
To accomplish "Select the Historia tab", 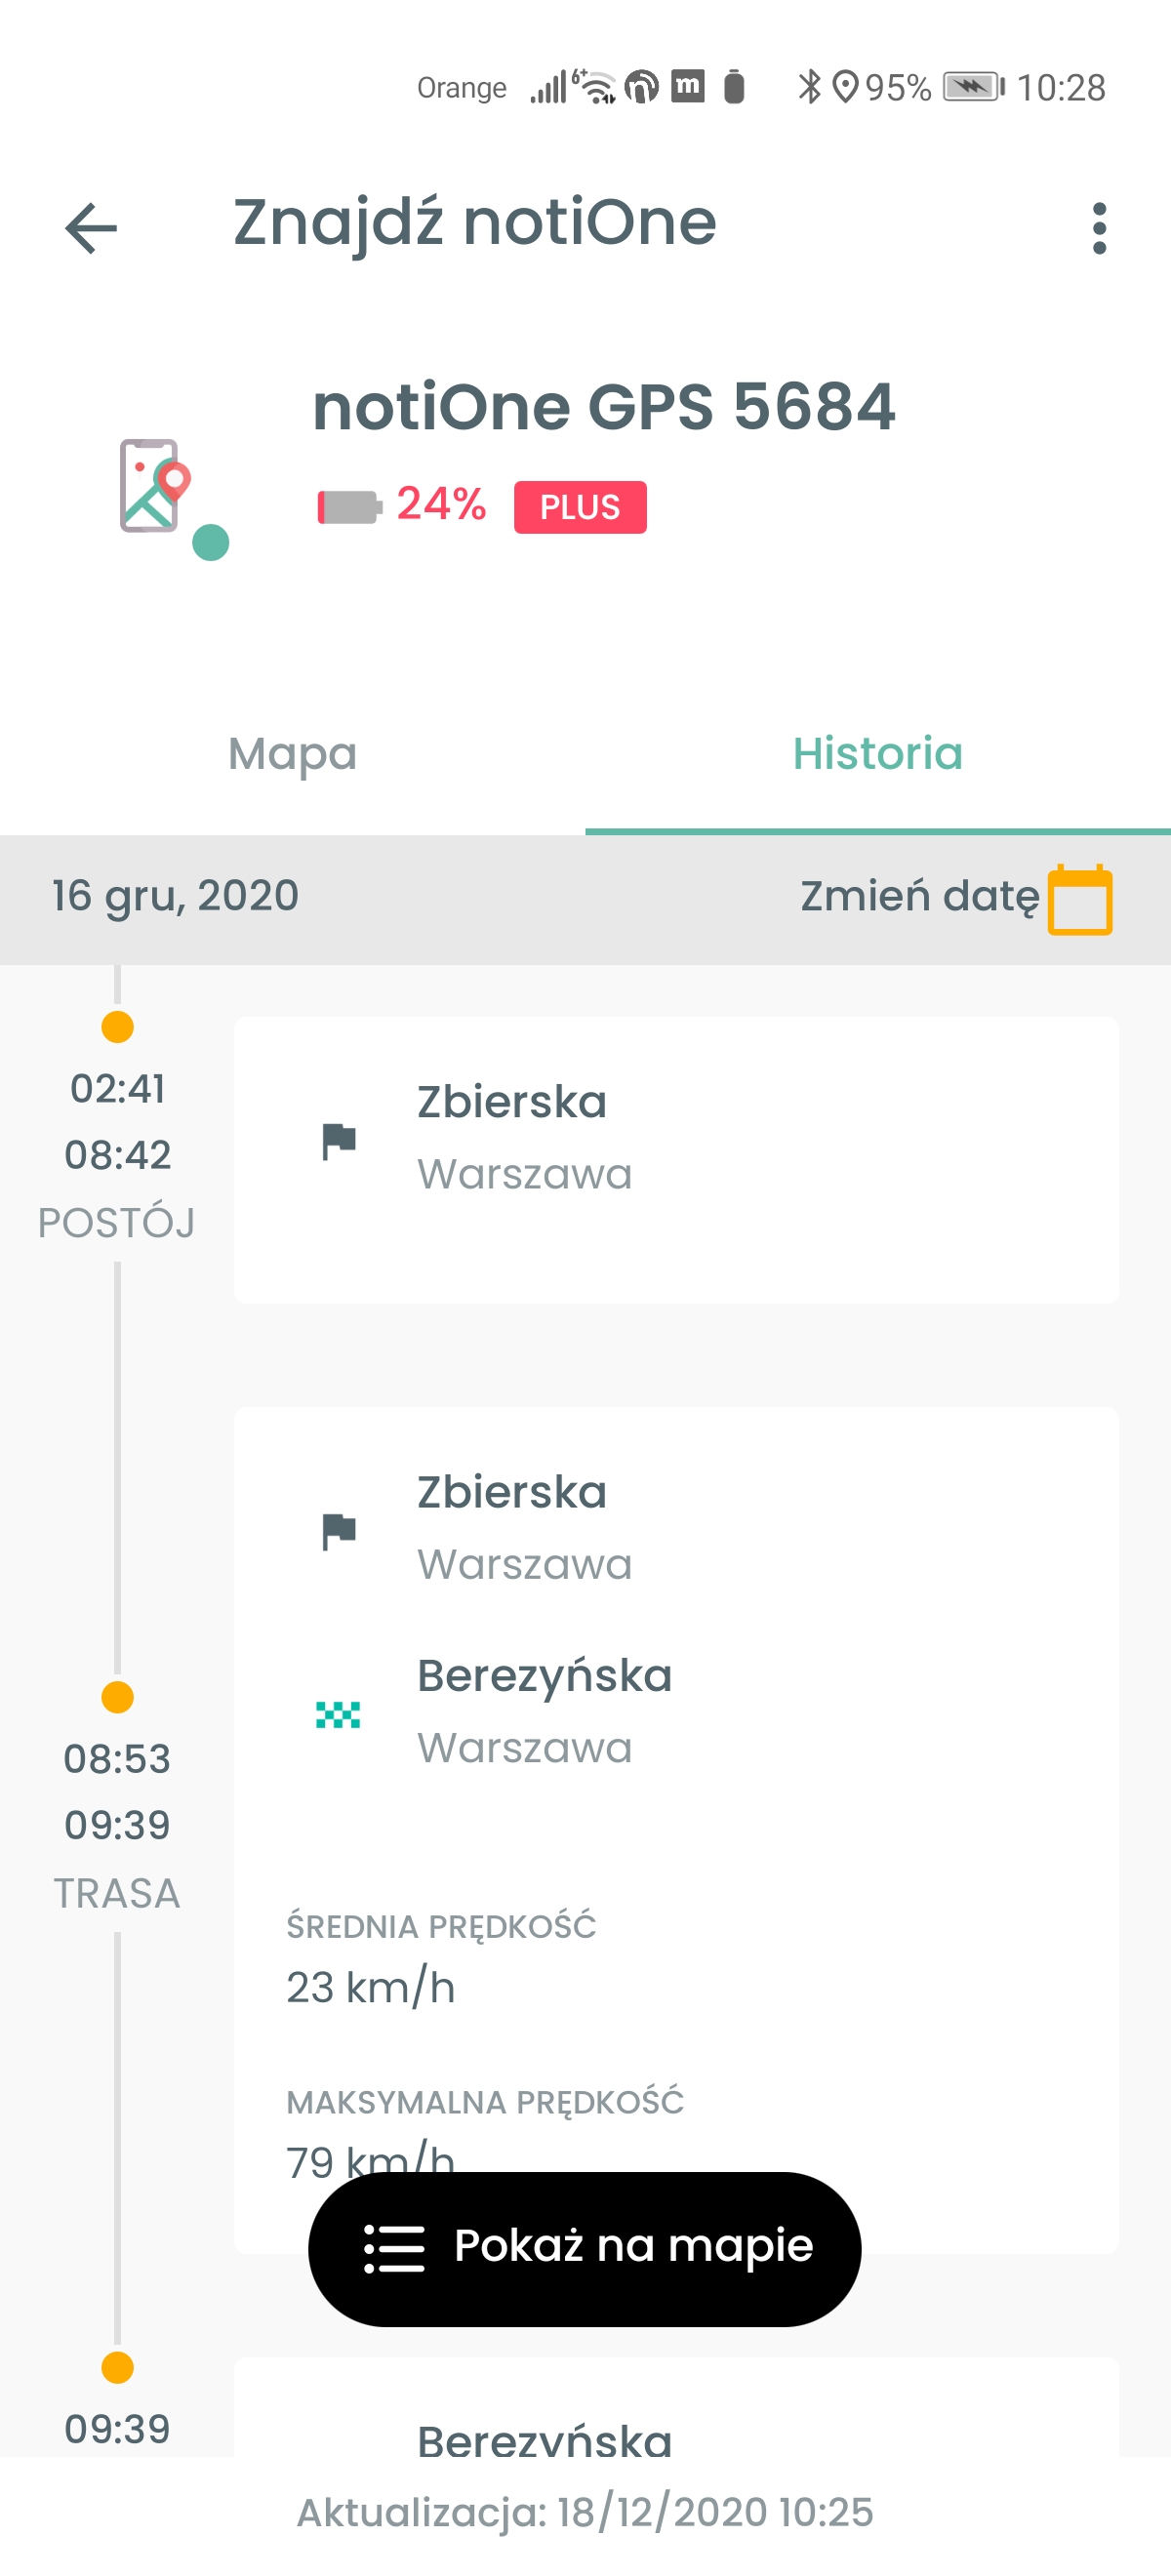I will (877, 754).
